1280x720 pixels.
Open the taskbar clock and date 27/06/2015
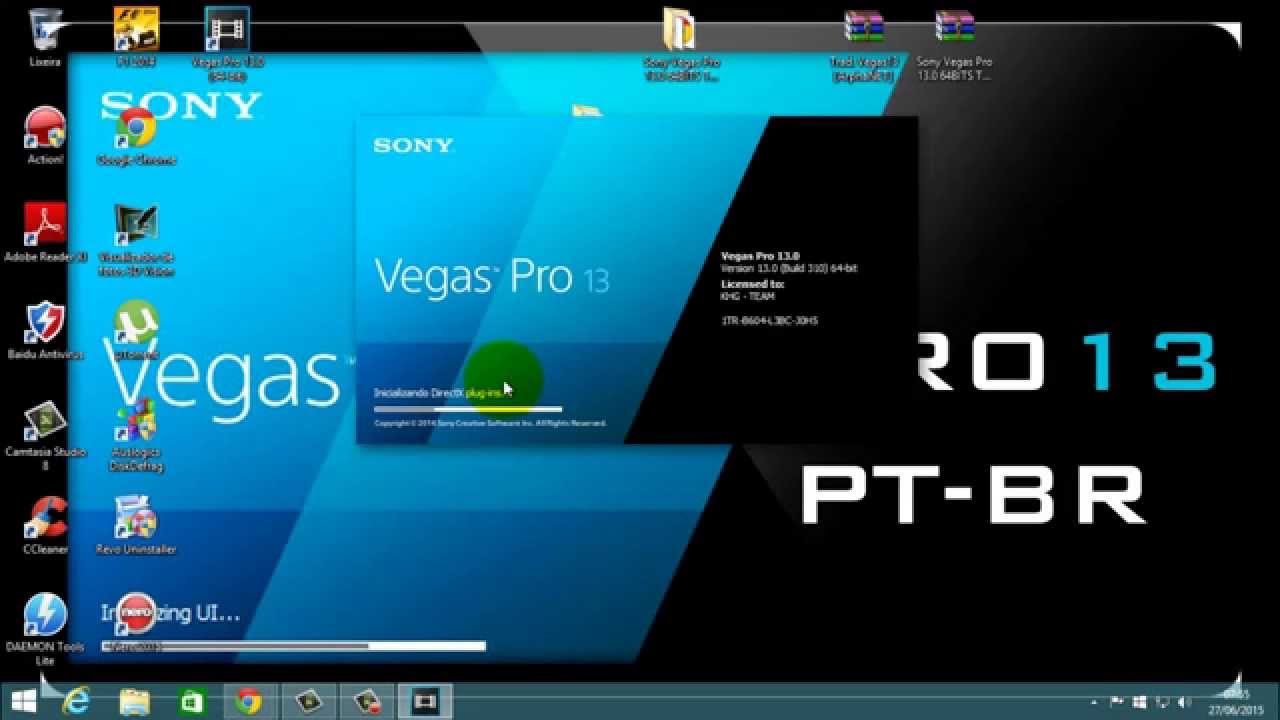point(1238,701)
